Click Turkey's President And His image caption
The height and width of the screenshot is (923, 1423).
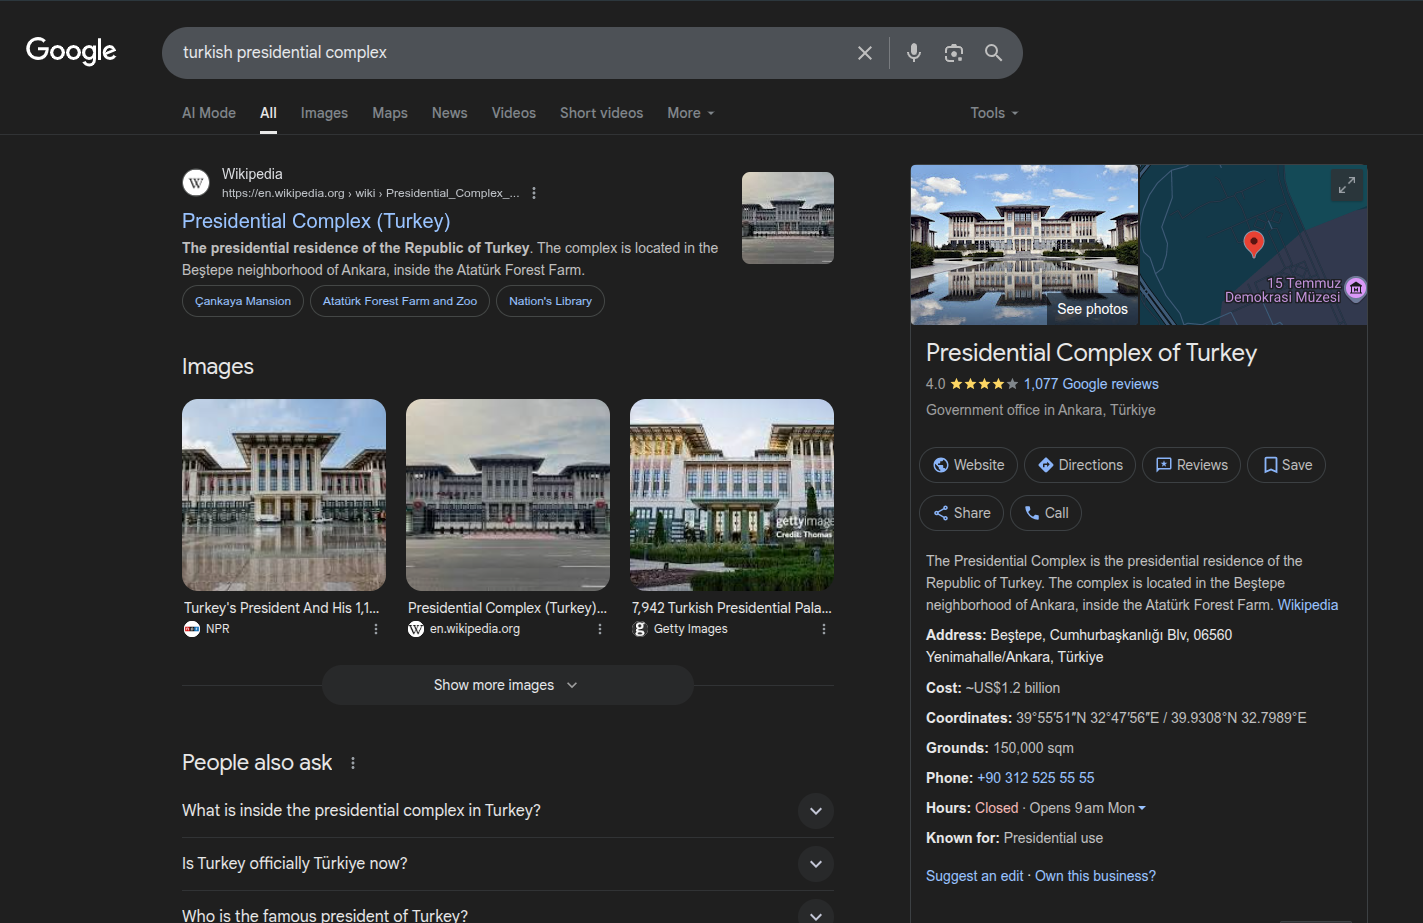coord(282,608)
